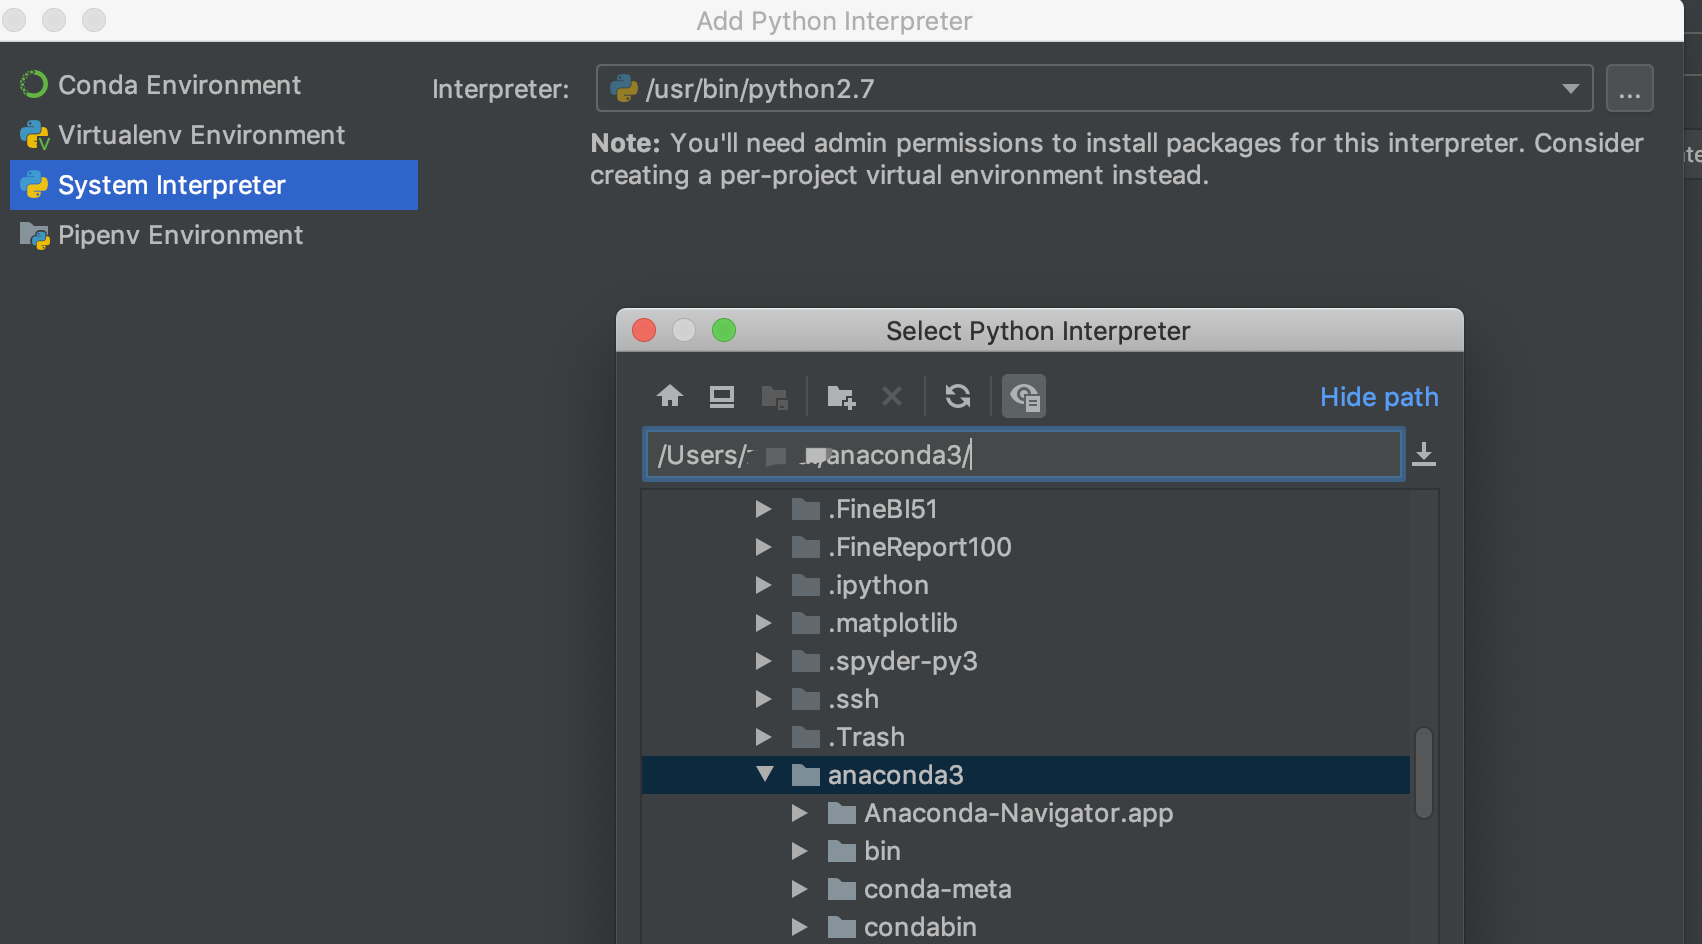This screenshot has width=1702, height=944.
Task: Click the file tree vertical scrollbar
Action: coord(1424,773)
